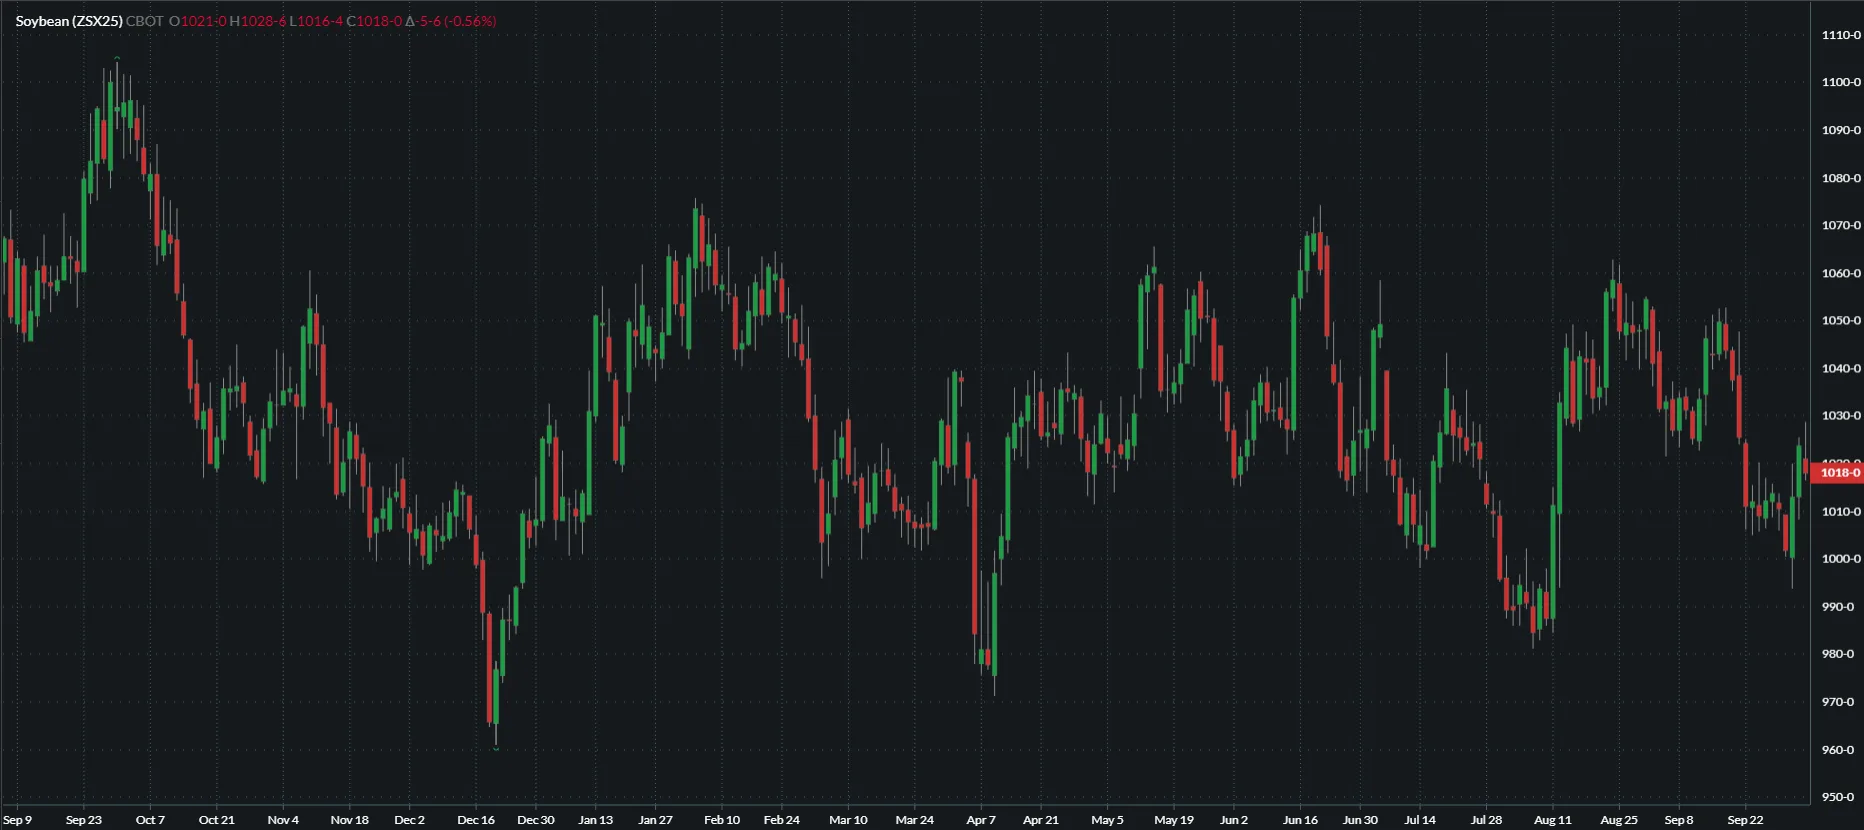Screen dimensions: 1864x830
Task: Click the -0.56% change percentage
Action: (x=470, y=21)
